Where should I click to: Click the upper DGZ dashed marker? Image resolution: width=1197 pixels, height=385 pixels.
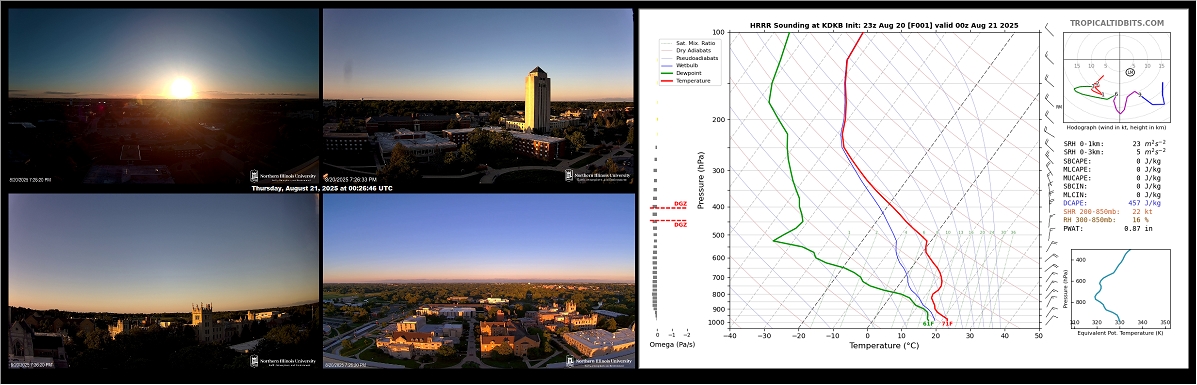pos(669,206)
